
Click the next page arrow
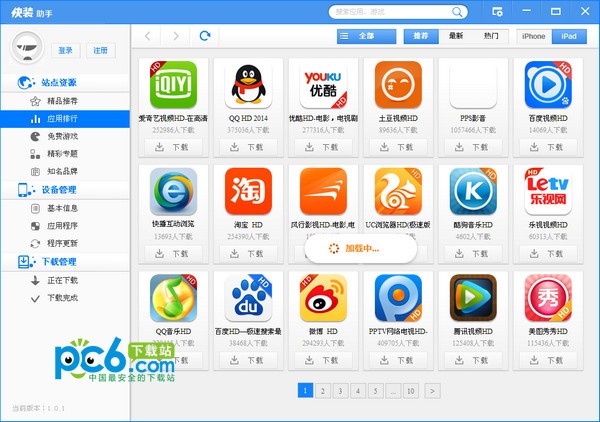click(432, 391)
